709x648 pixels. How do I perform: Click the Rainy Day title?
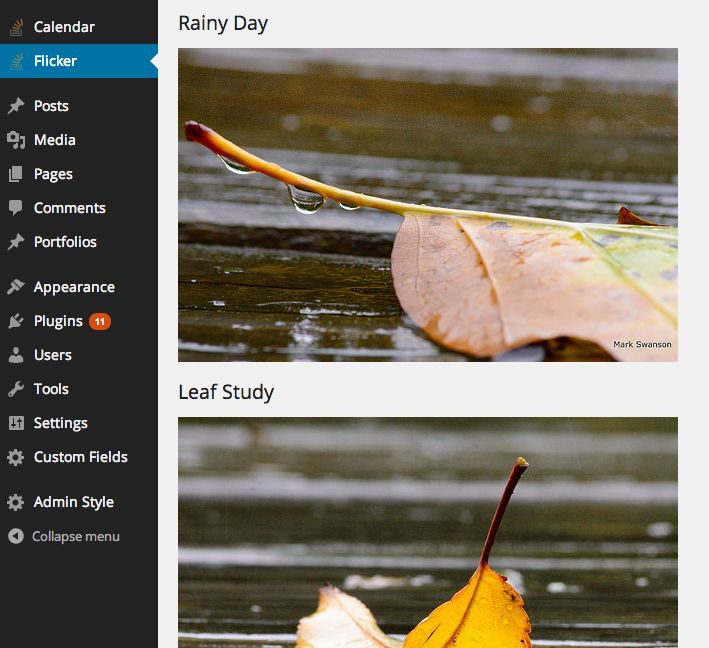223,24
